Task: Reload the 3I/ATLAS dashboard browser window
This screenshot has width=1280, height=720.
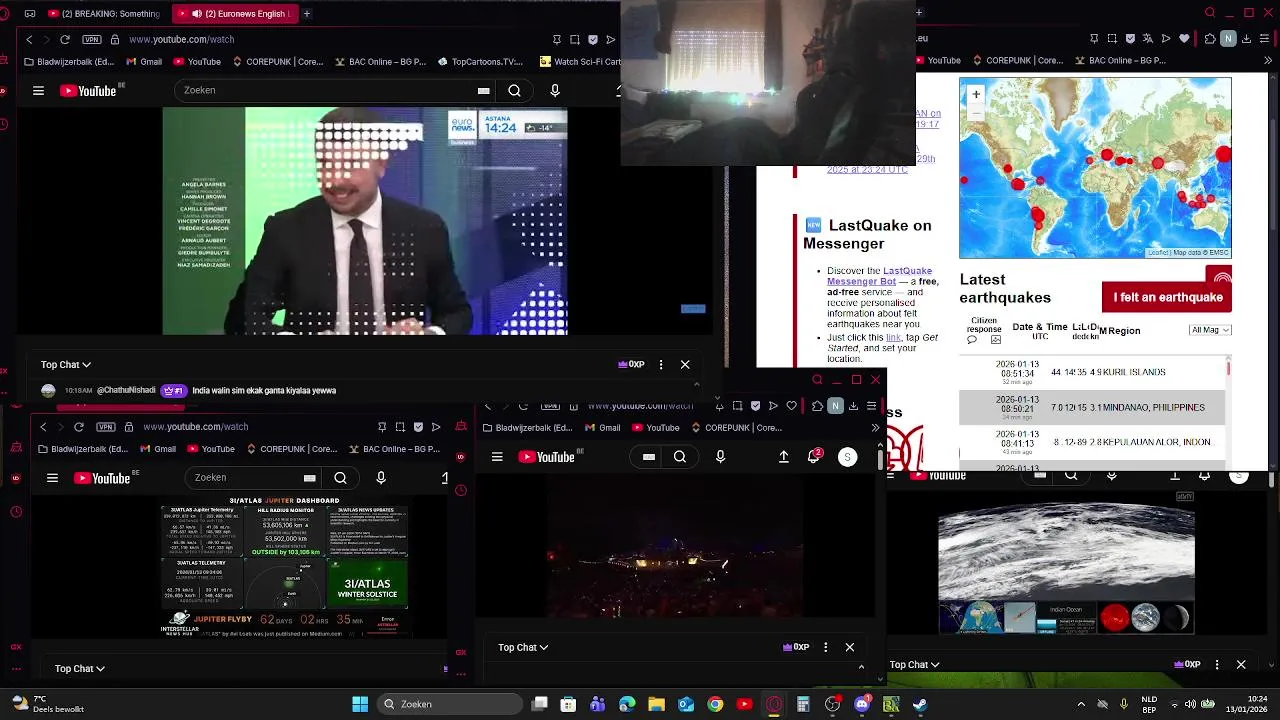Action: pyautogui.click(x=79, y=427)
